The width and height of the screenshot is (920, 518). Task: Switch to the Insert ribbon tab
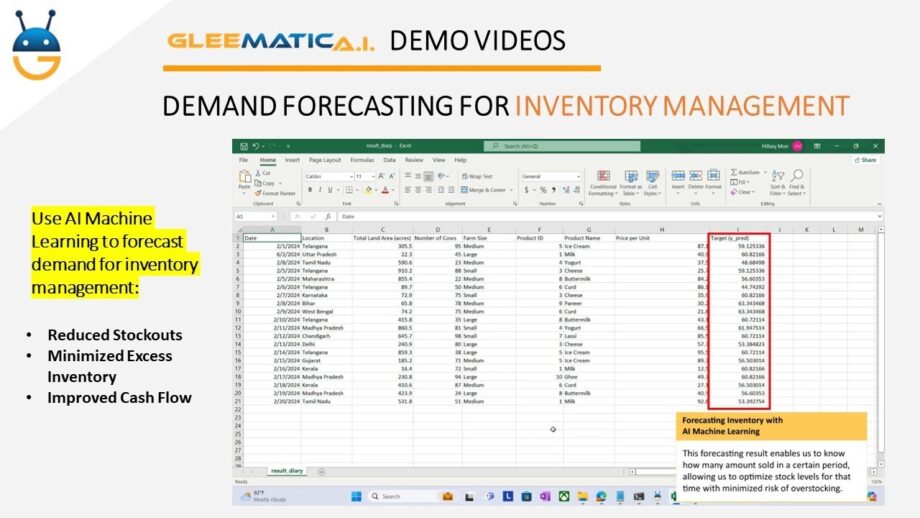292,160
